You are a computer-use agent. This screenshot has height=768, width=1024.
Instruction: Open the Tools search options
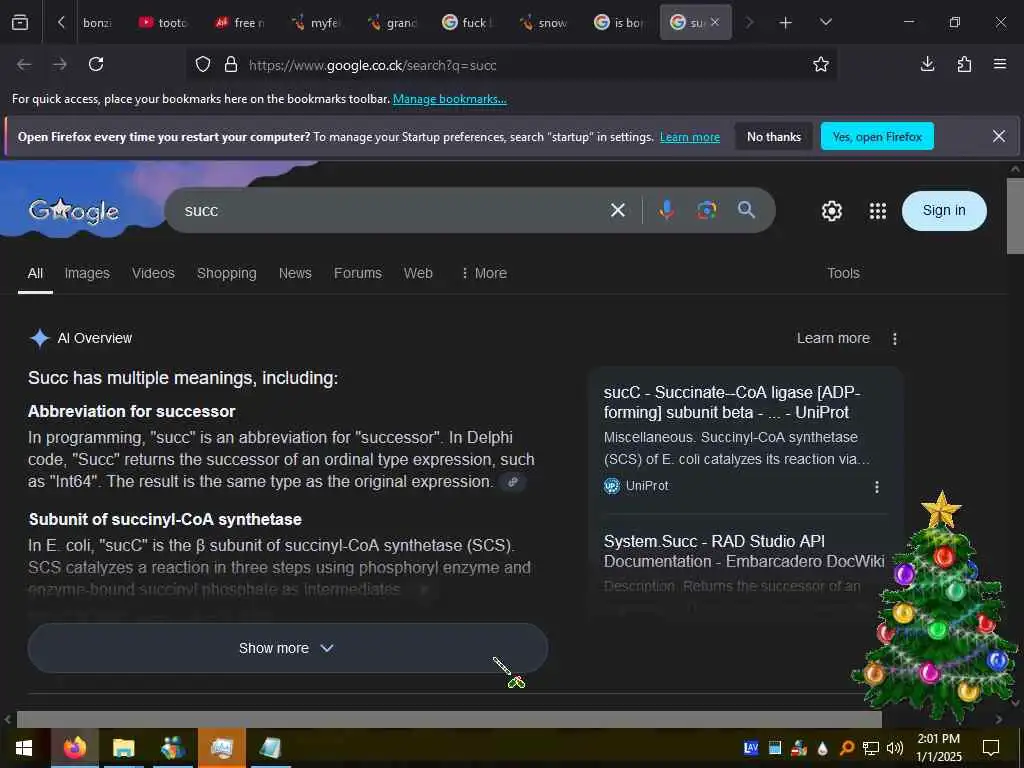click(x=843, y=273)
